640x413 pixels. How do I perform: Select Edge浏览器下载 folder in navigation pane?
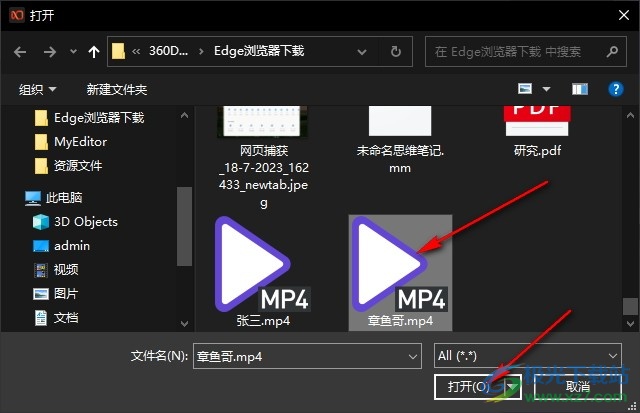(99, 118)
